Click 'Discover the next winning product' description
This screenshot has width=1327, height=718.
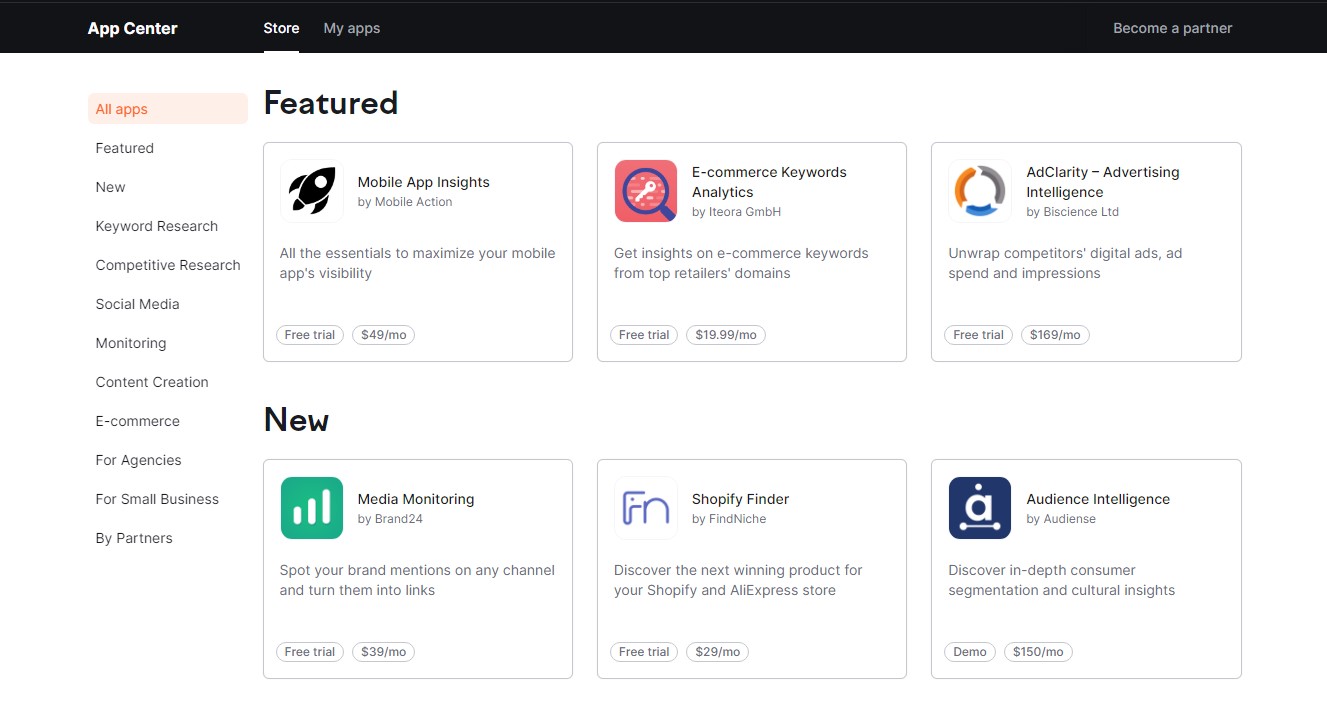coord(738,580)
